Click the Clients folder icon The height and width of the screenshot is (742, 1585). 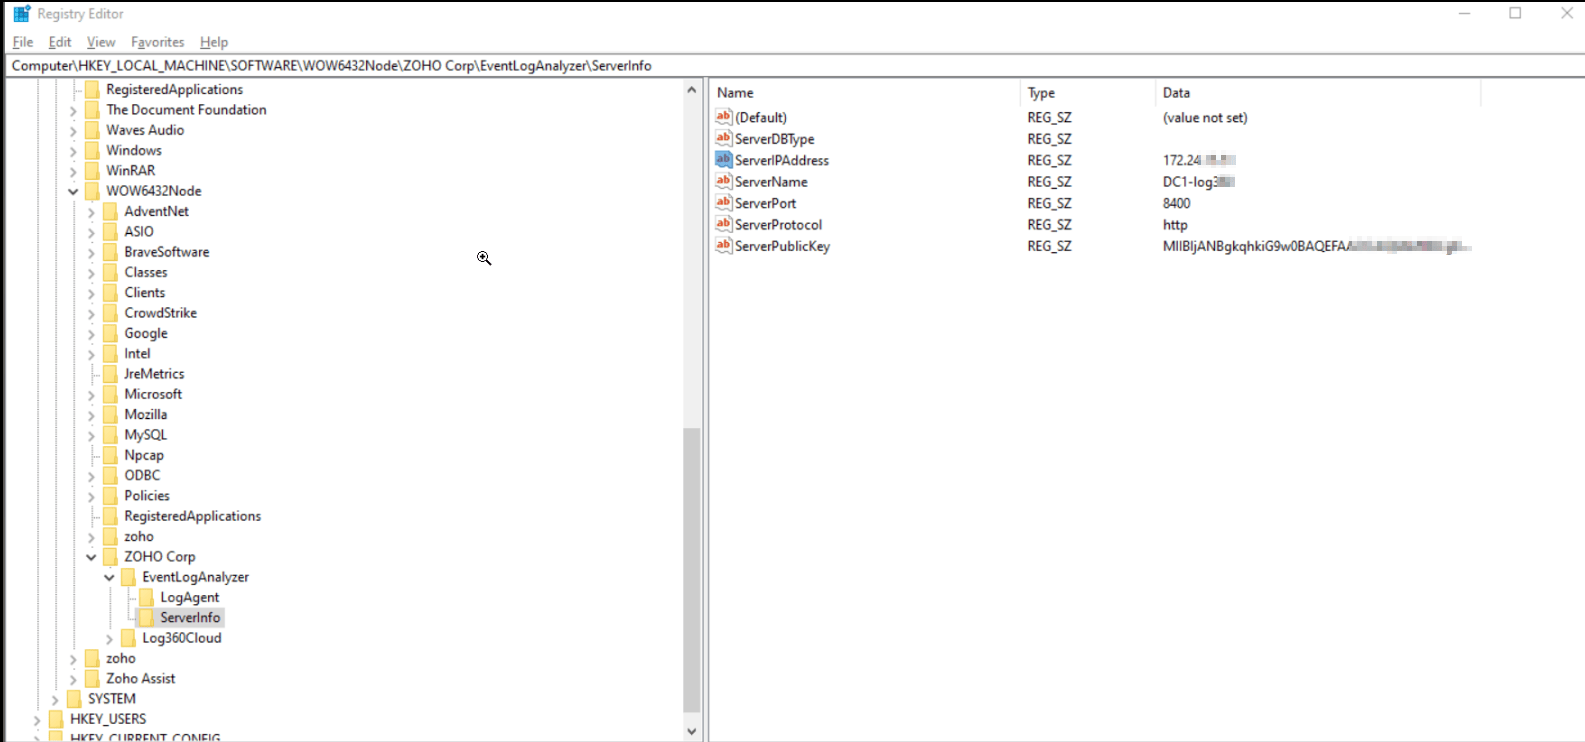[x=111, y=292]
